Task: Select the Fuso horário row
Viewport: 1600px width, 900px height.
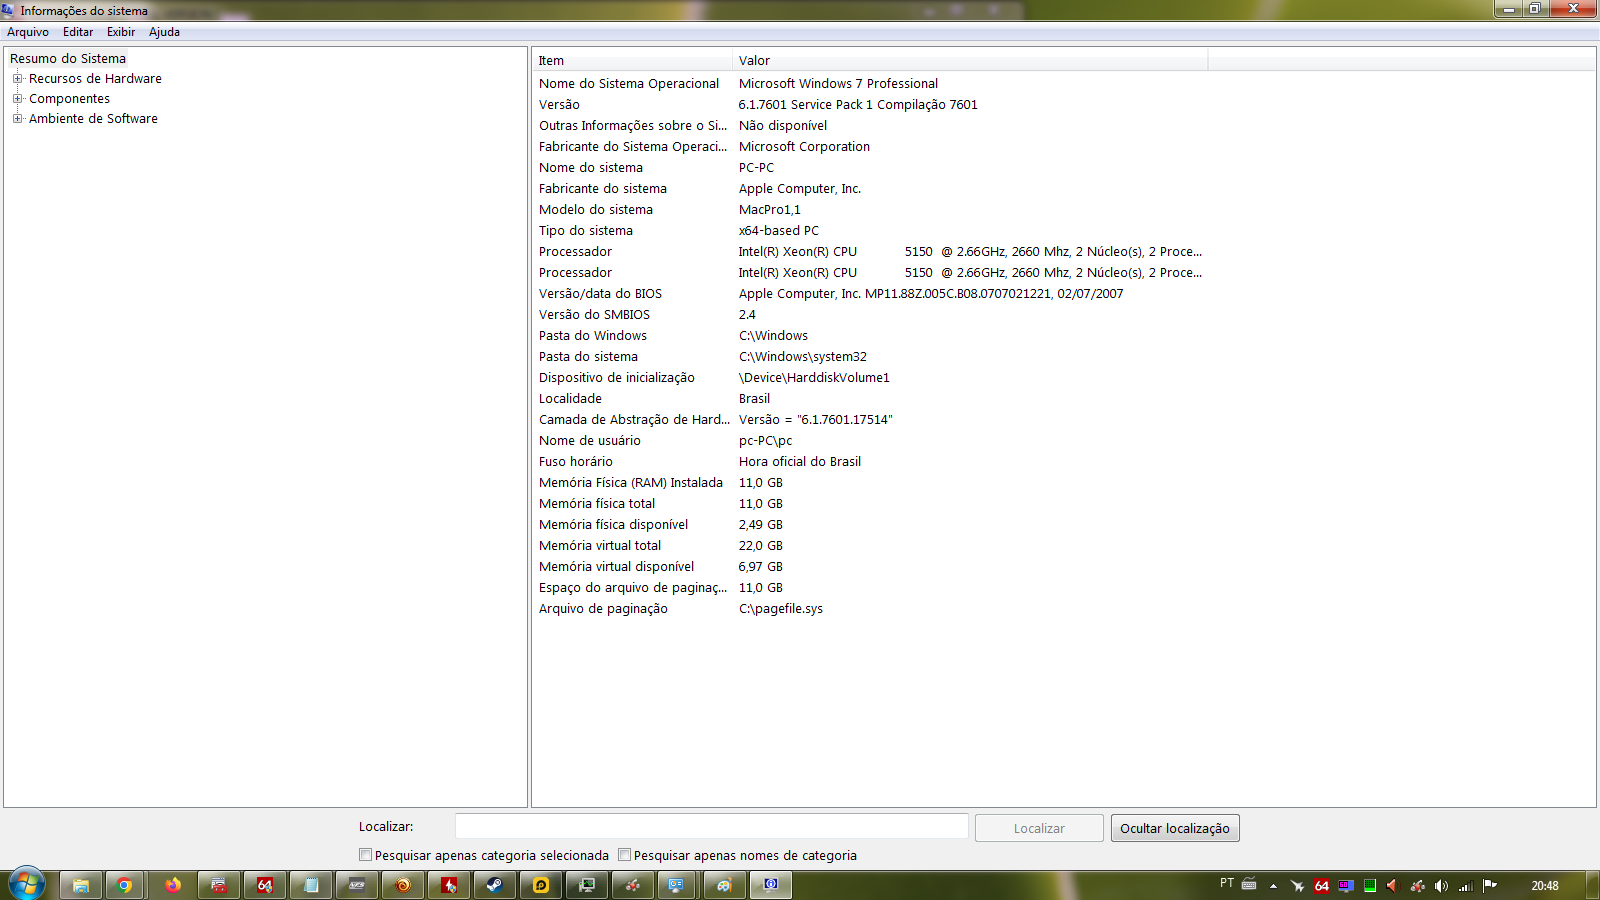Action: (x=870, y=462)
